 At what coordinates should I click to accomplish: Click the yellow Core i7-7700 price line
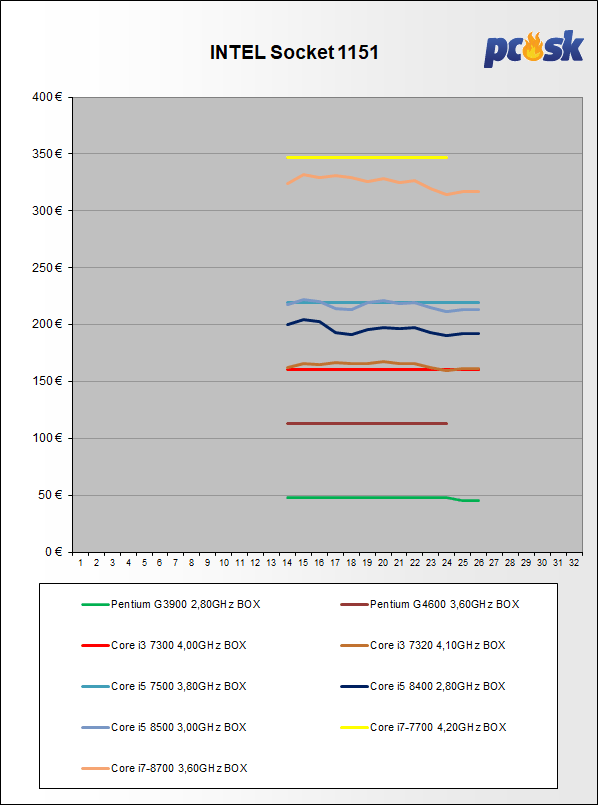click(367, 158)
